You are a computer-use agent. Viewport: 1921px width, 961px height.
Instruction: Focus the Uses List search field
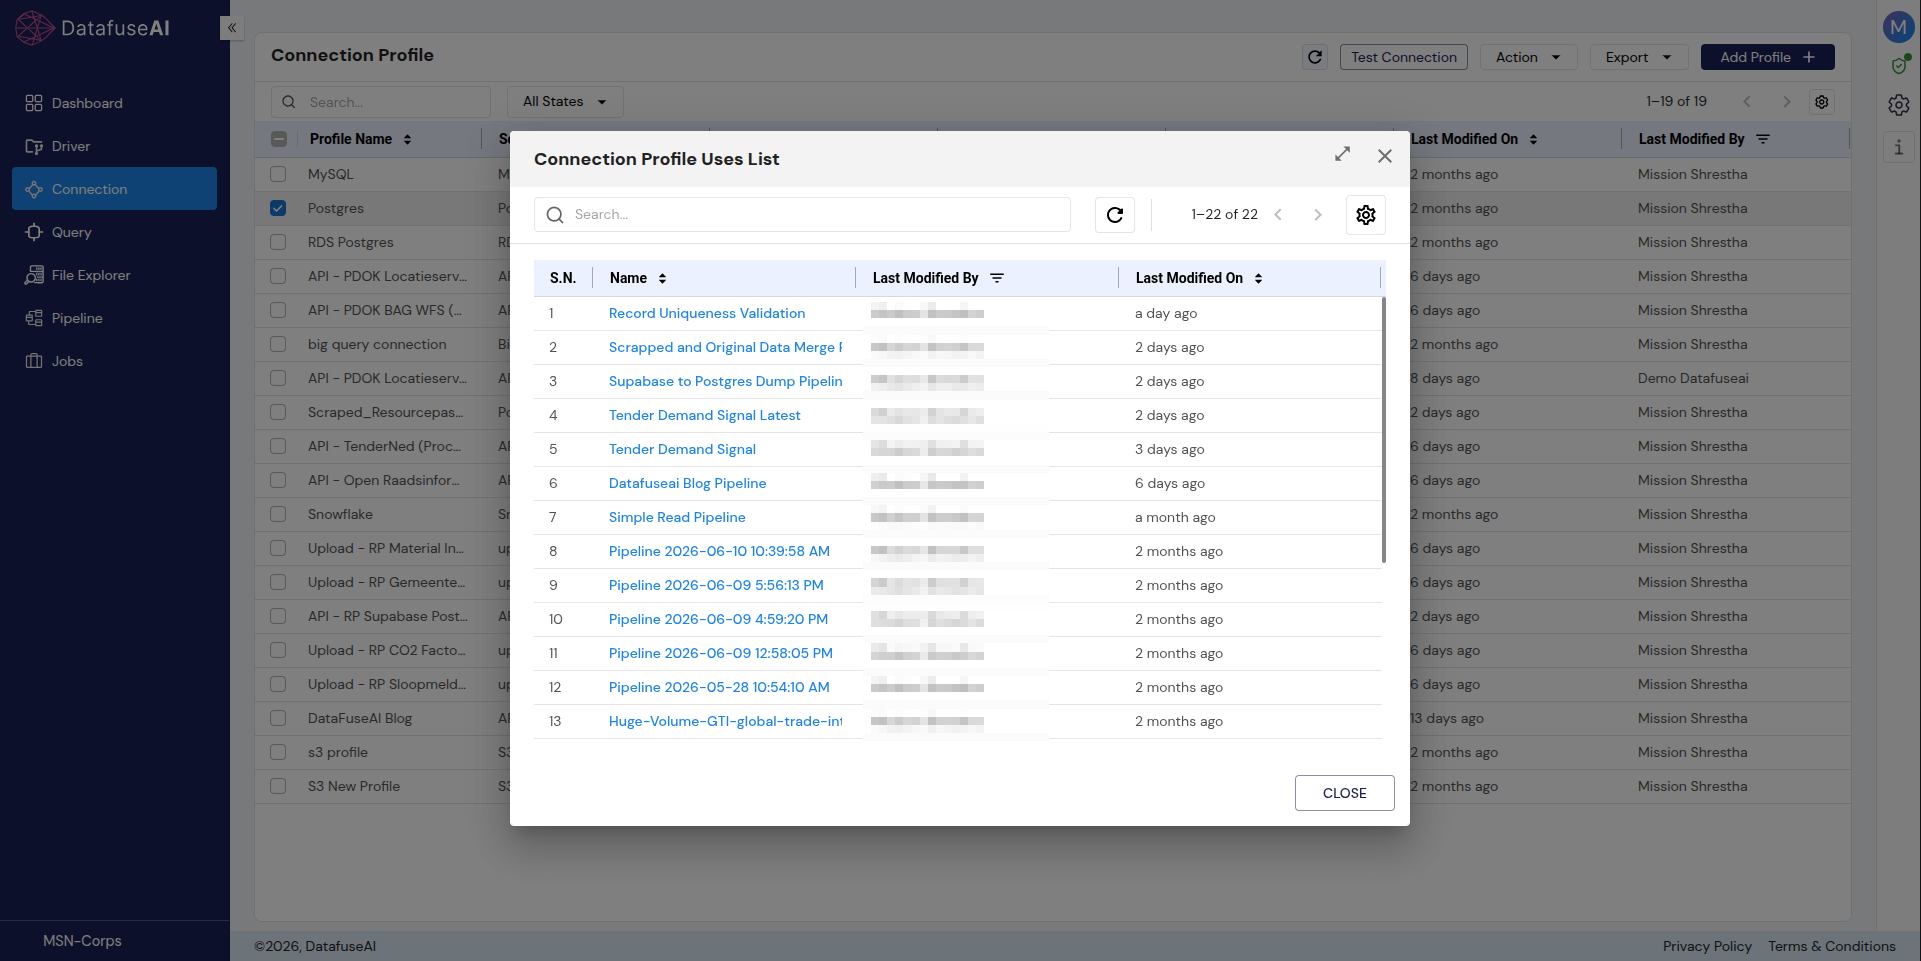tap(802, 215)
